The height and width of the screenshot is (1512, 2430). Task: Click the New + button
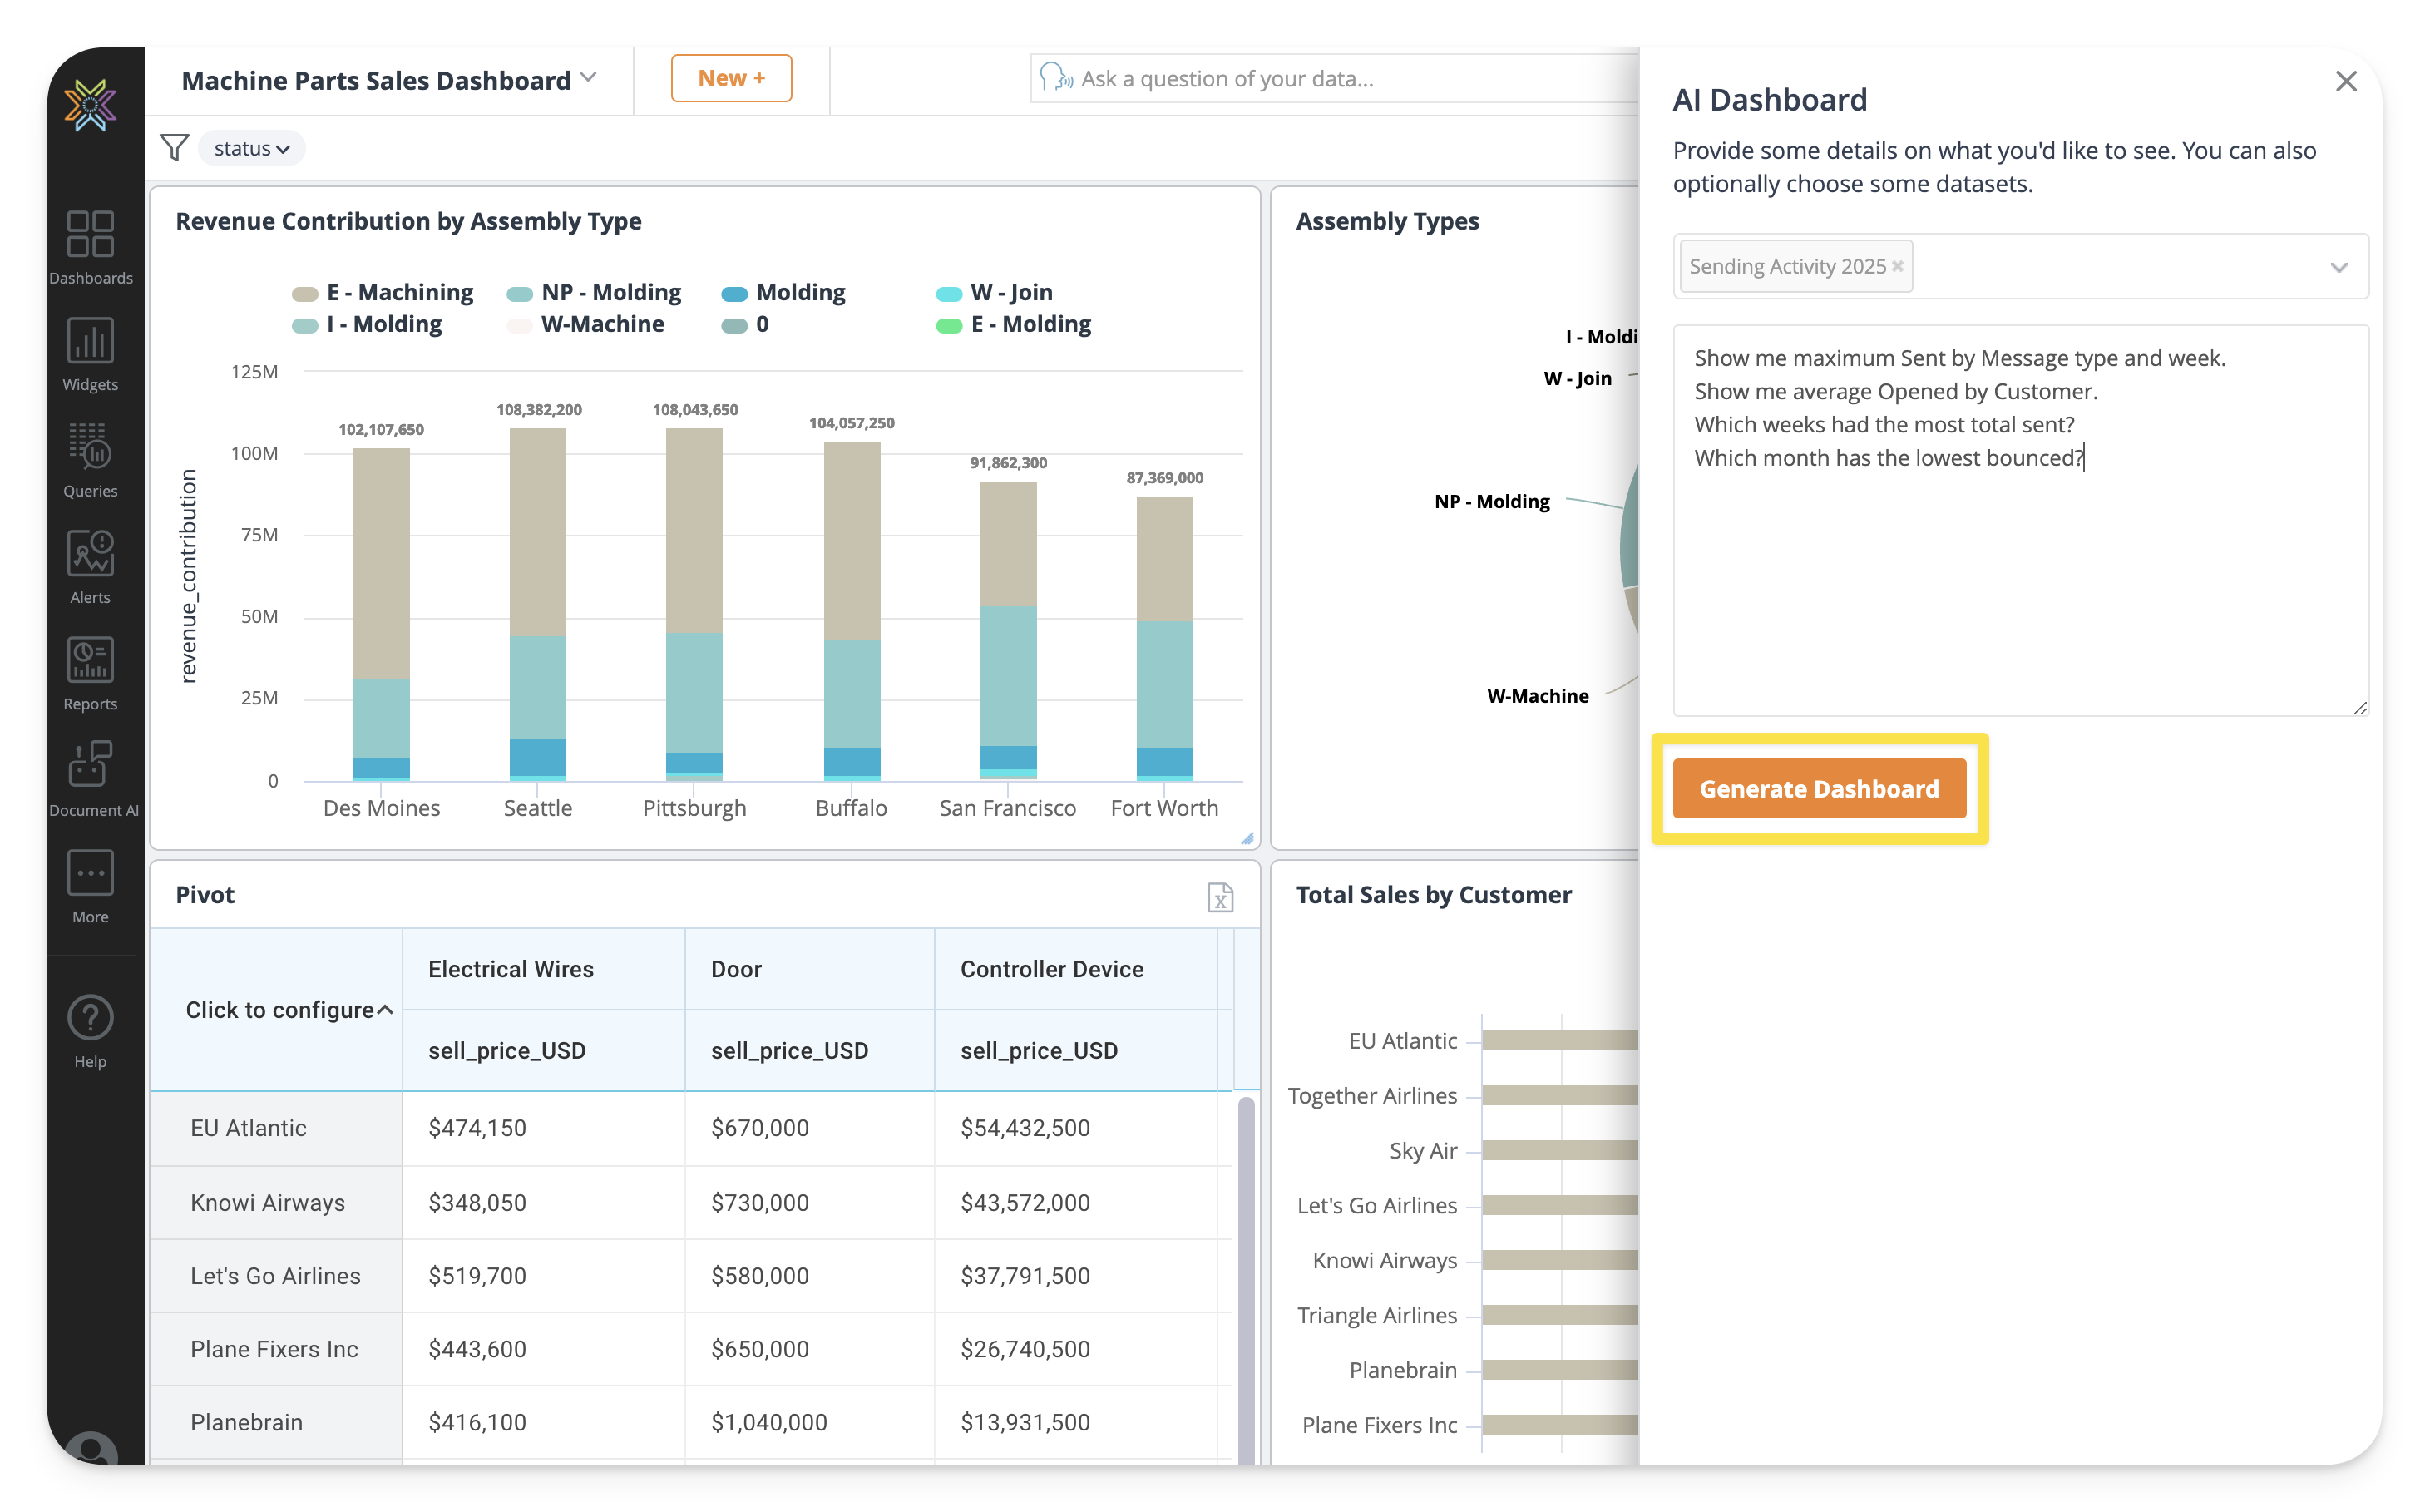click(731, 78)
